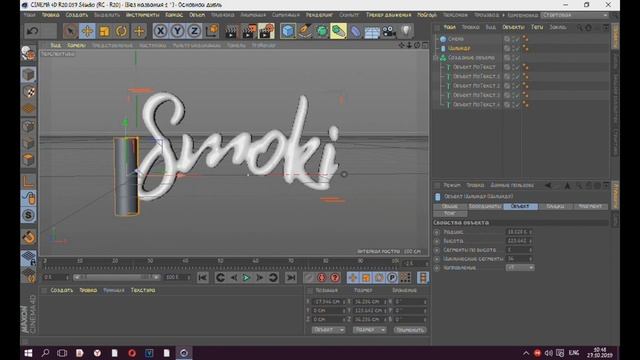Open the Инструменты menu in the menu bar
Screen dimensions: 640x360
[142, 15]
